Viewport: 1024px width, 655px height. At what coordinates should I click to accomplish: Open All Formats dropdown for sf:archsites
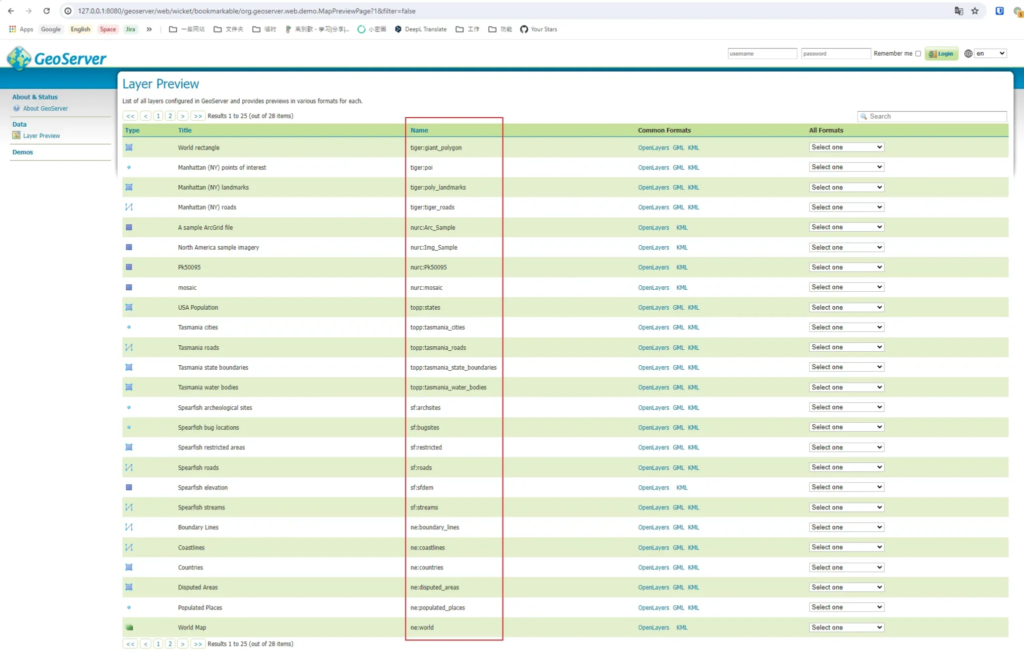coord(846,407)
